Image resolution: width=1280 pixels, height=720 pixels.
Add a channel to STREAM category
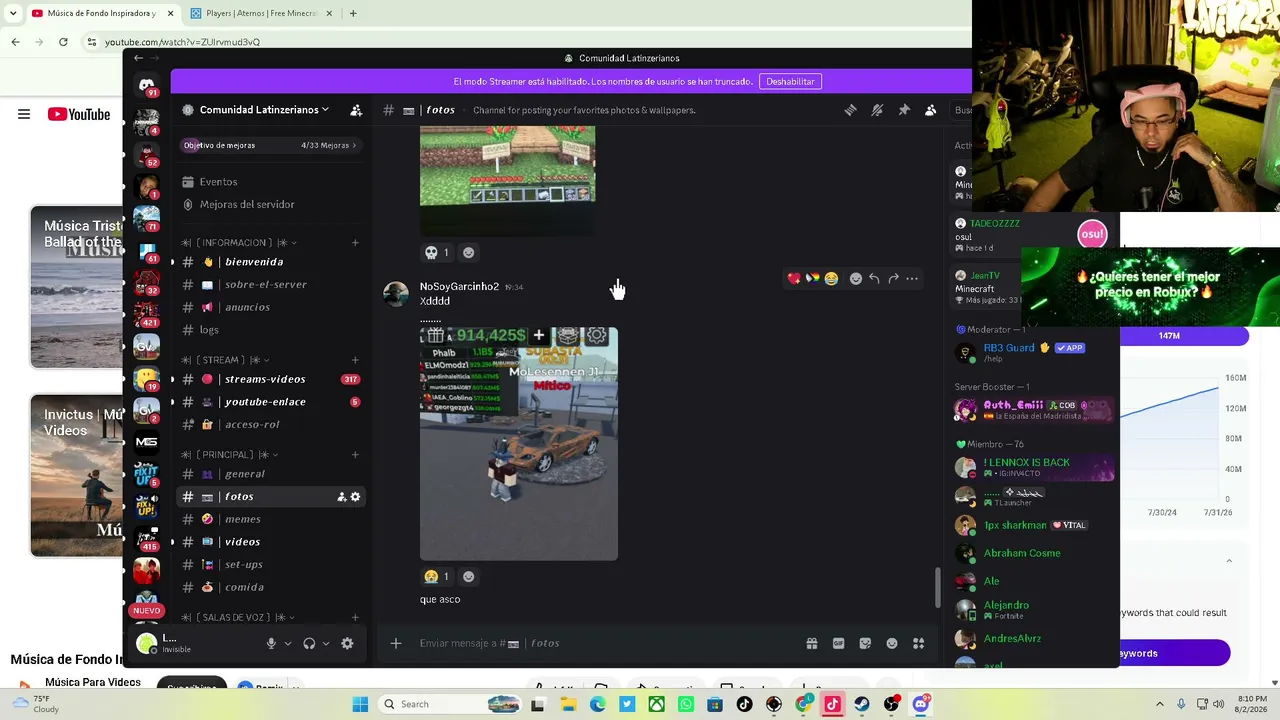(355, 360)
